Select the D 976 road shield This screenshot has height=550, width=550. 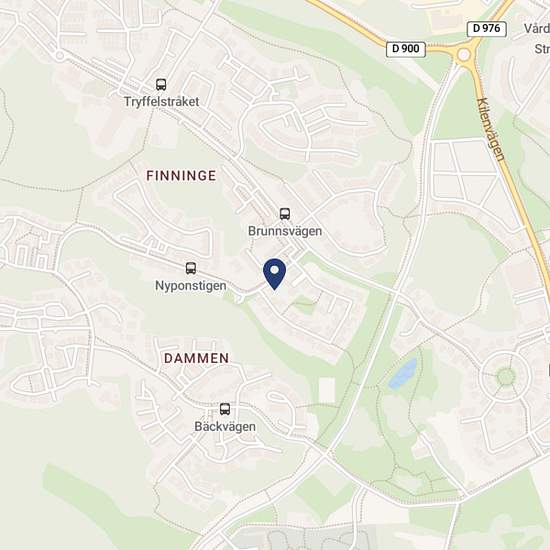point(487,29)
